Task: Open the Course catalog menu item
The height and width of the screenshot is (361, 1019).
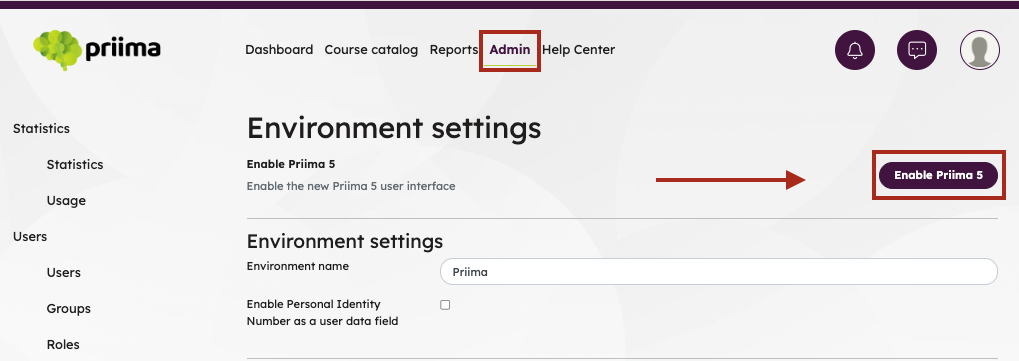Action: click(371, 49)
